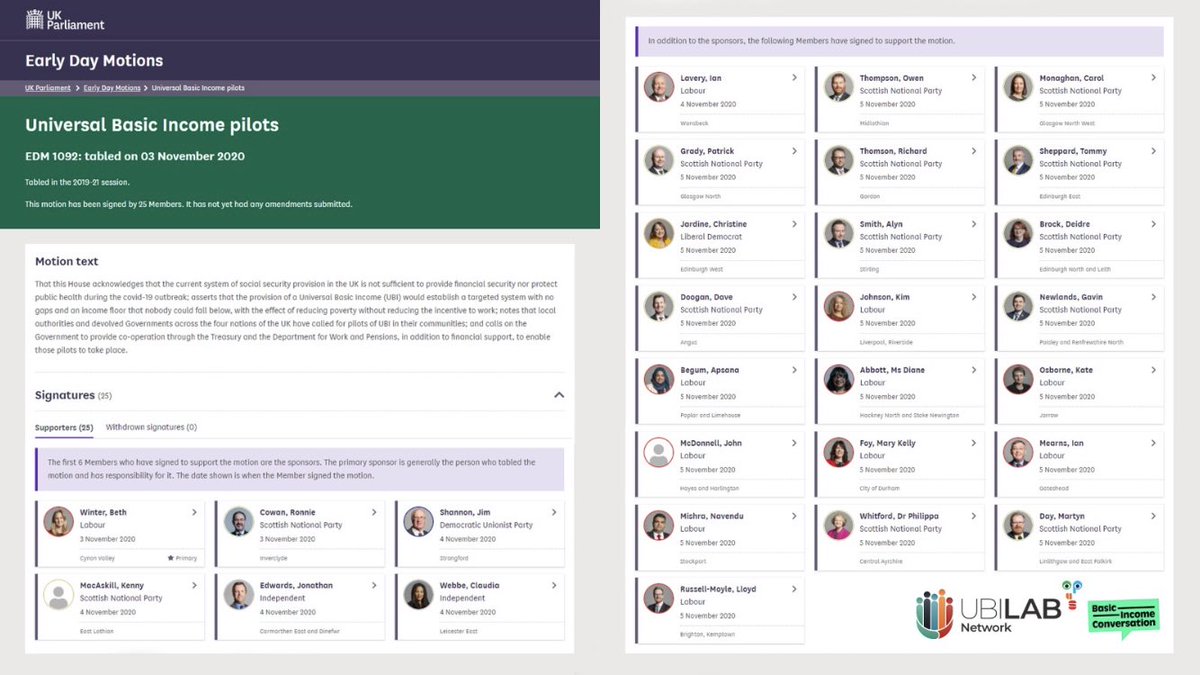Screen dimensions: 1200x675
Task: Click the chevron on Monaghan, Carol card
Action: click(1153, 77)
